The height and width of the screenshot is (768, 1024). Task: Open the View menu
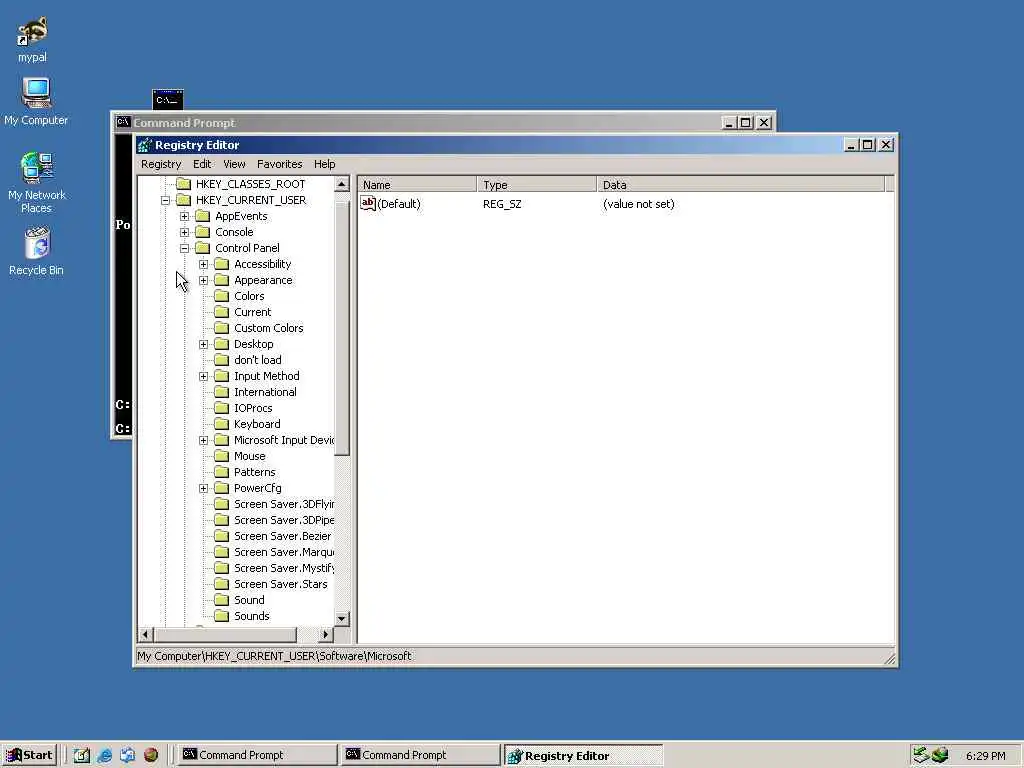234,164
